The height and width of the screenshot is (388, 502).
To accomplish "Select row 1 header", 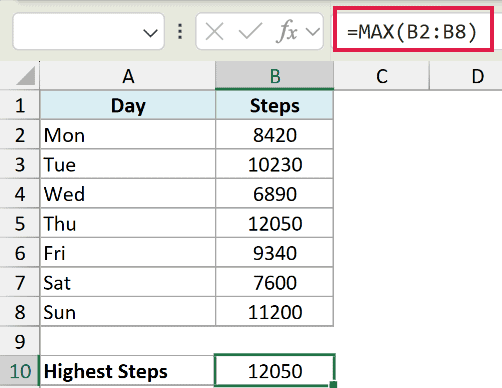I will [x=20, y=105].
